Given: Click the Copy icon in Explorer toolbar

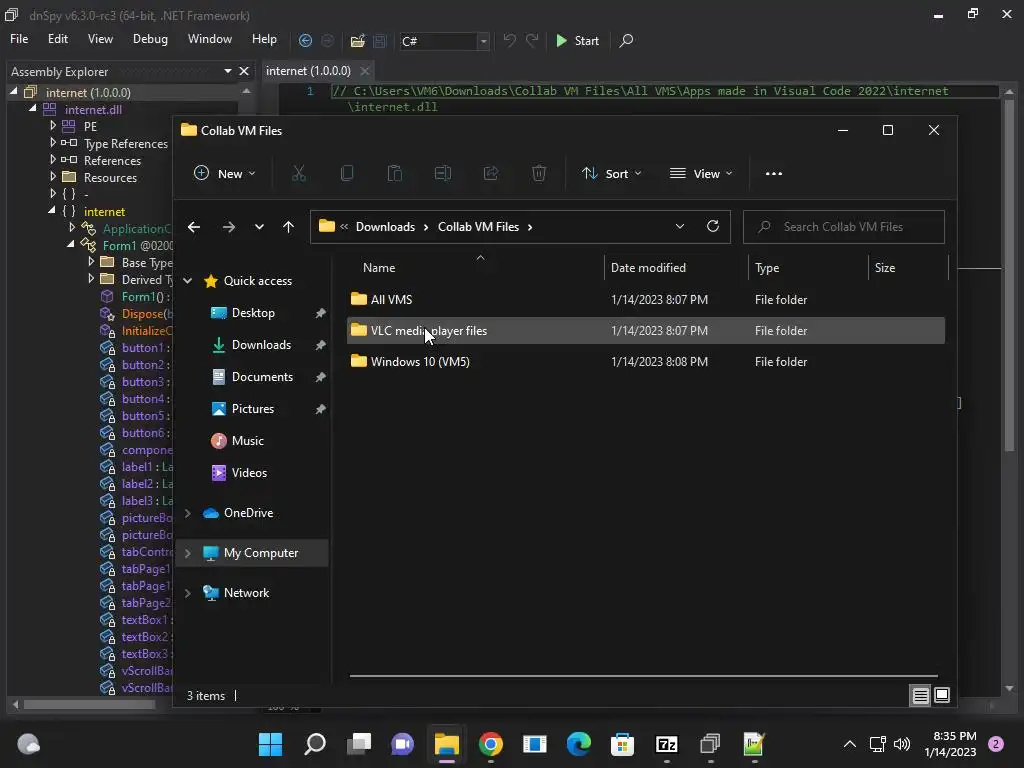Looking at the screenshot, I should point(347,174).
